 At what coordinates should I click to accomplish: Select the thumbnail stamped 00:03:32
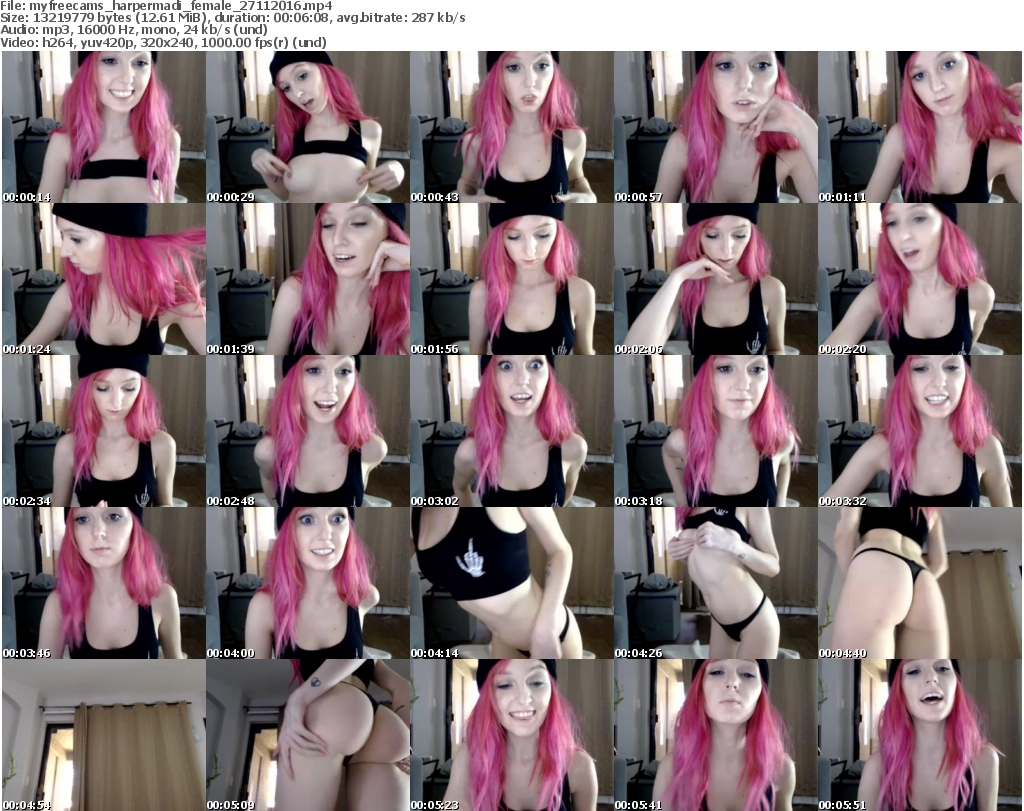tap(920, 431)
